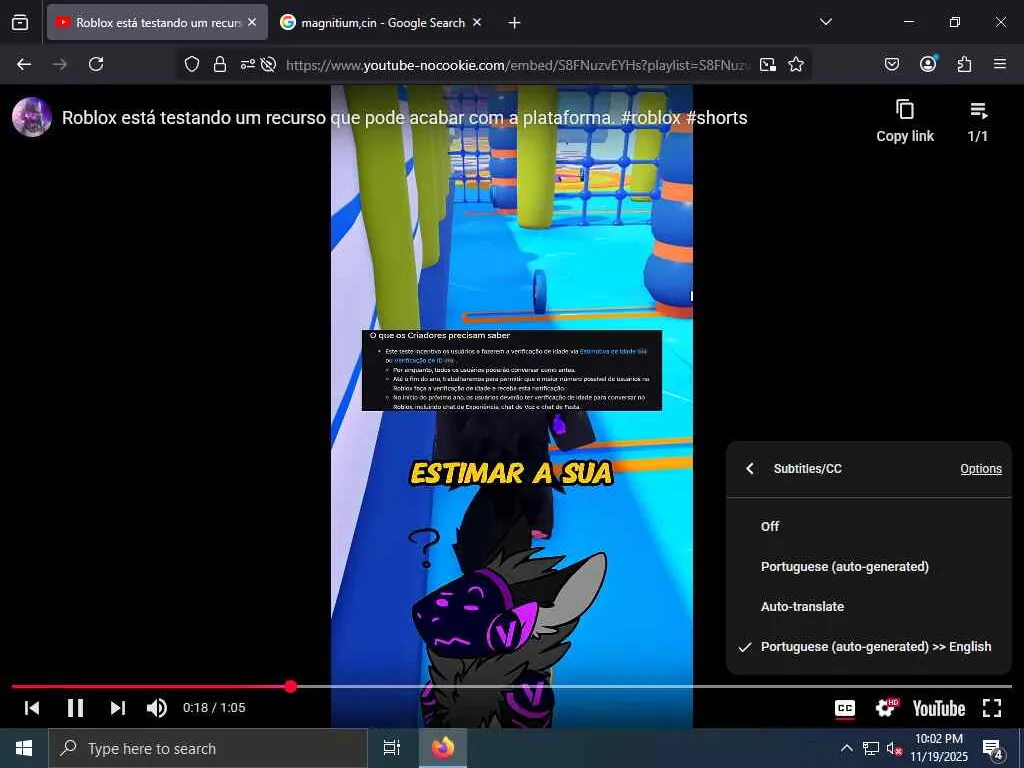Open the tracking protection shield icon

[191, 64]
